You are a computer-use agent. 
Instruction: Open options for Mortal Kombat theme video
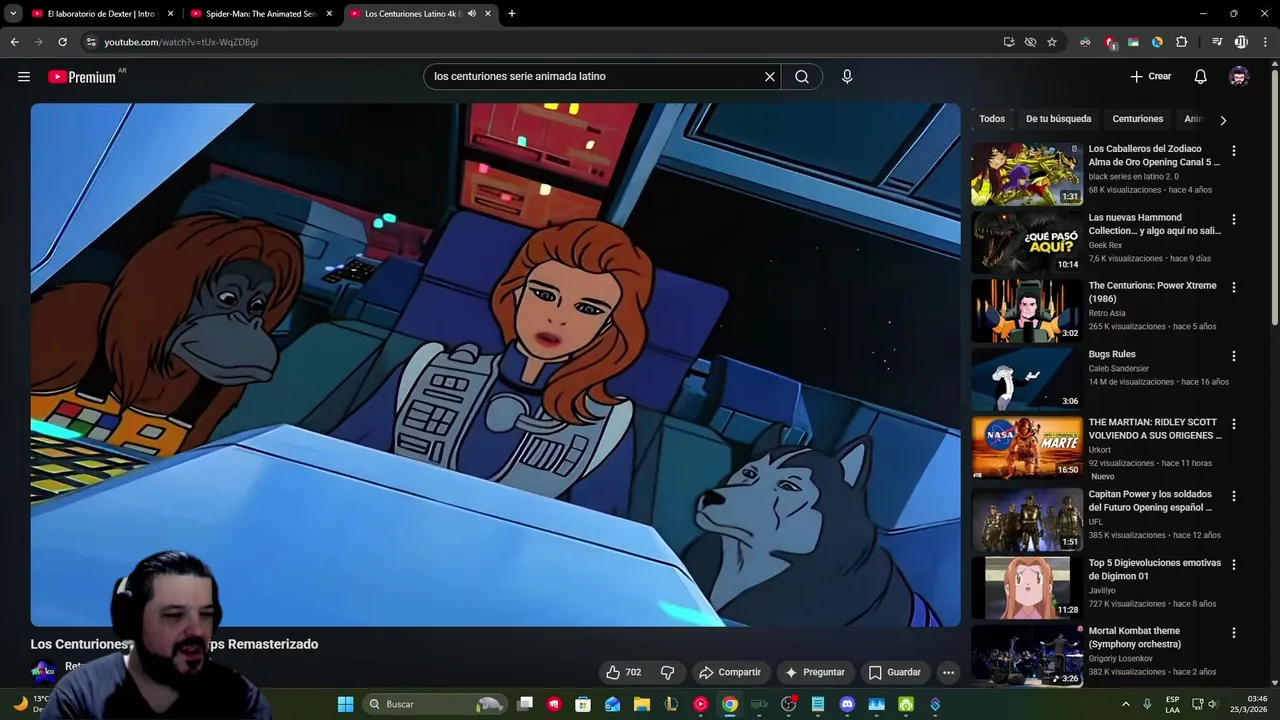point(1233,633)
